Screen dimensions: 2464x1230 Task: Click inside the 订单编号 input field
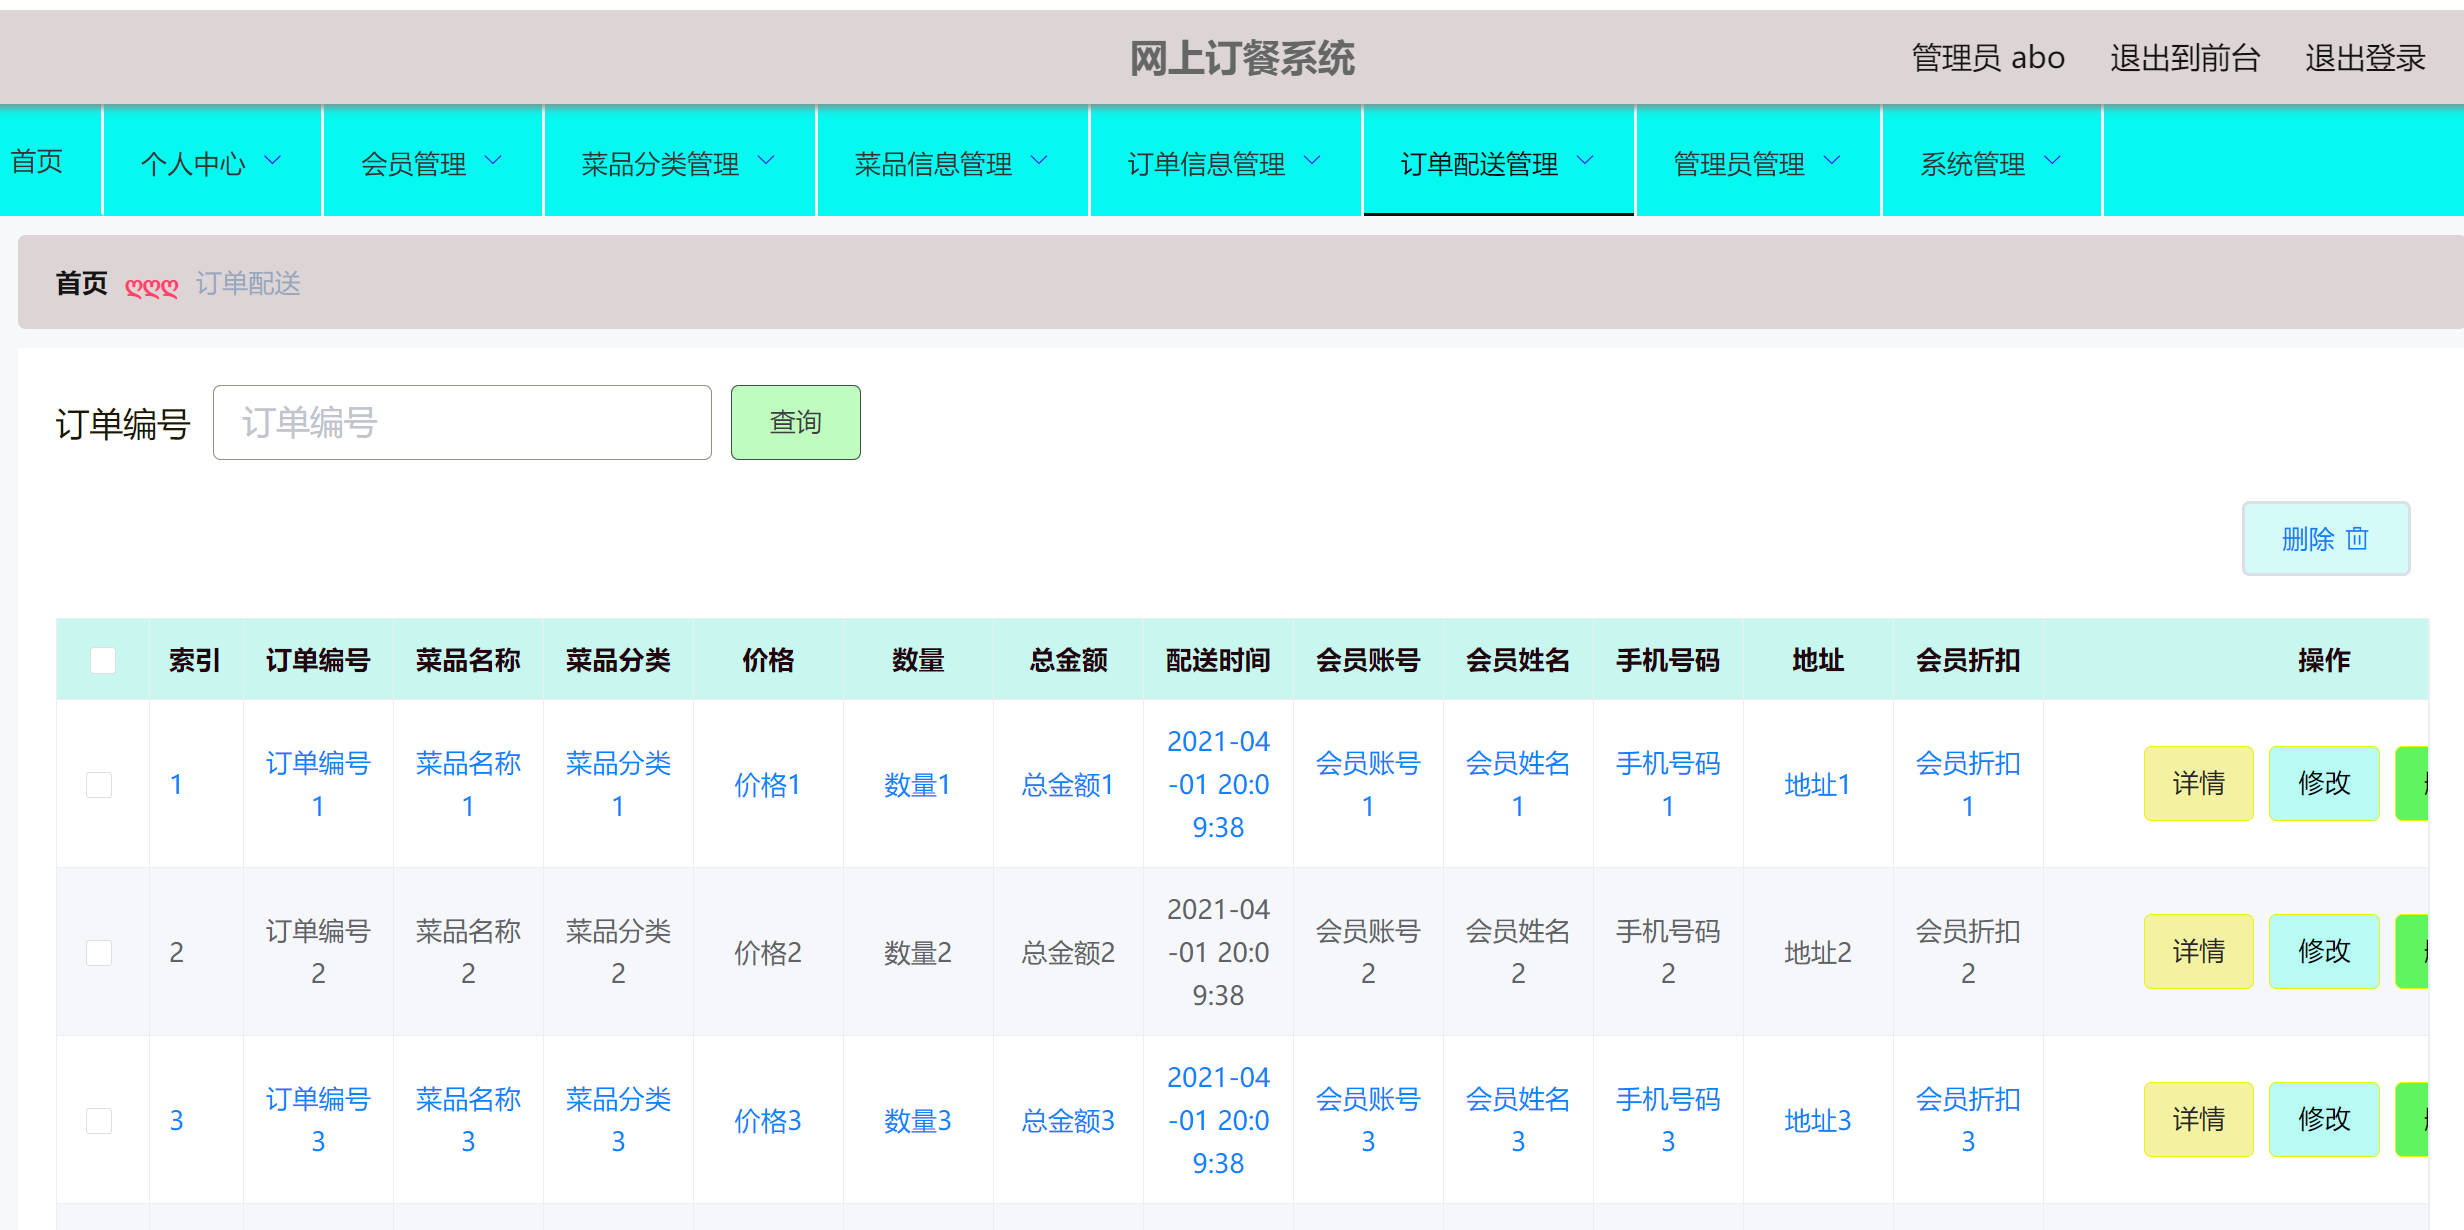point(462,422)
